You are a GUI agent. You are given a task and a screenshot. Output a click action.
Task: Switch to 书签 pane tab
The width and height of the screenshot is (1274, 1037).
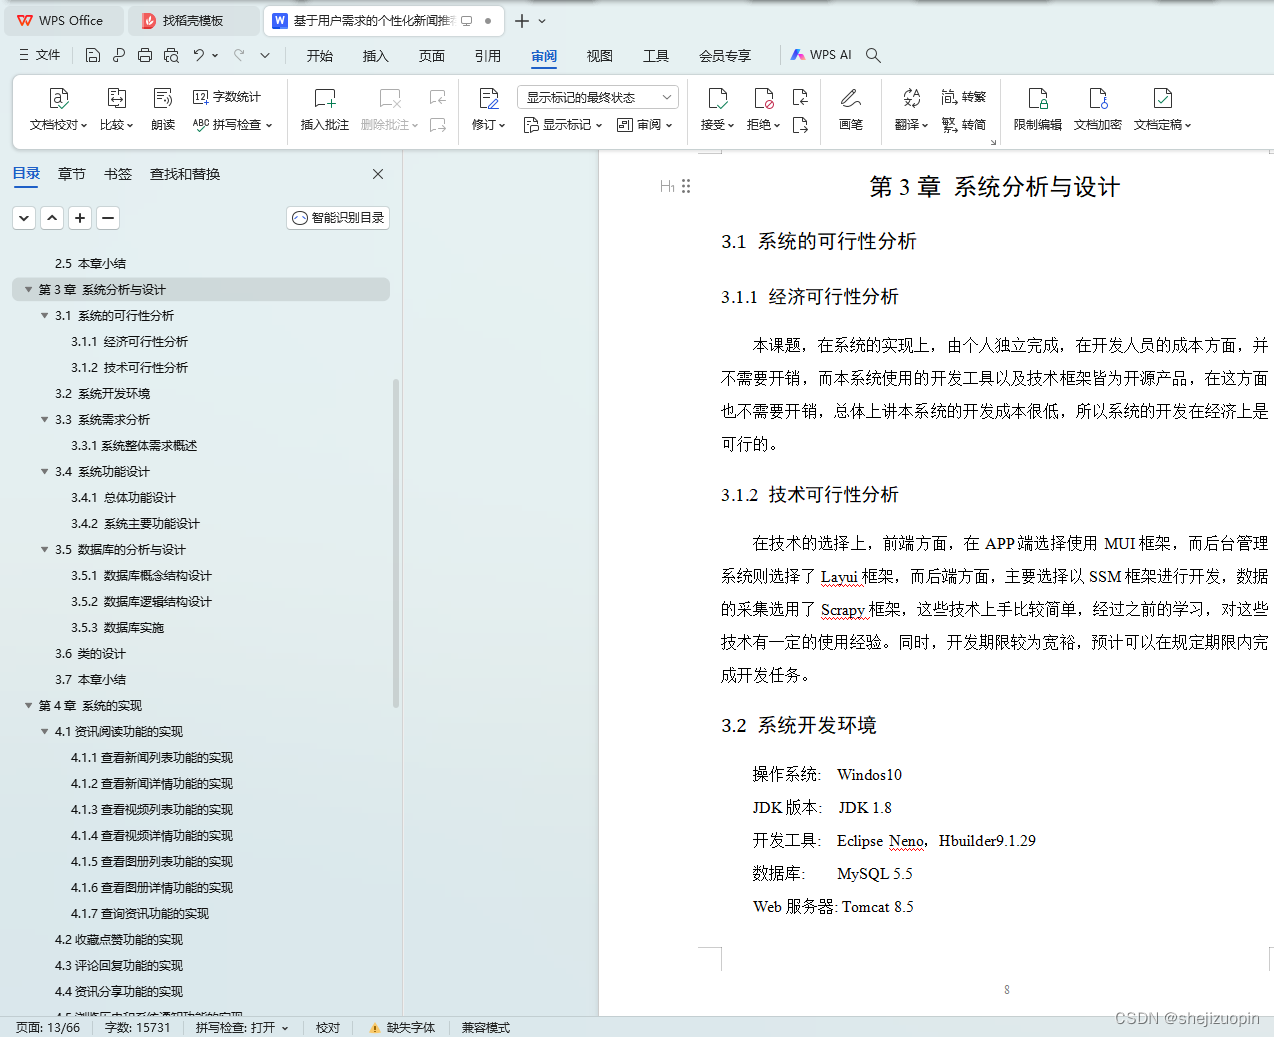[118, 174]
